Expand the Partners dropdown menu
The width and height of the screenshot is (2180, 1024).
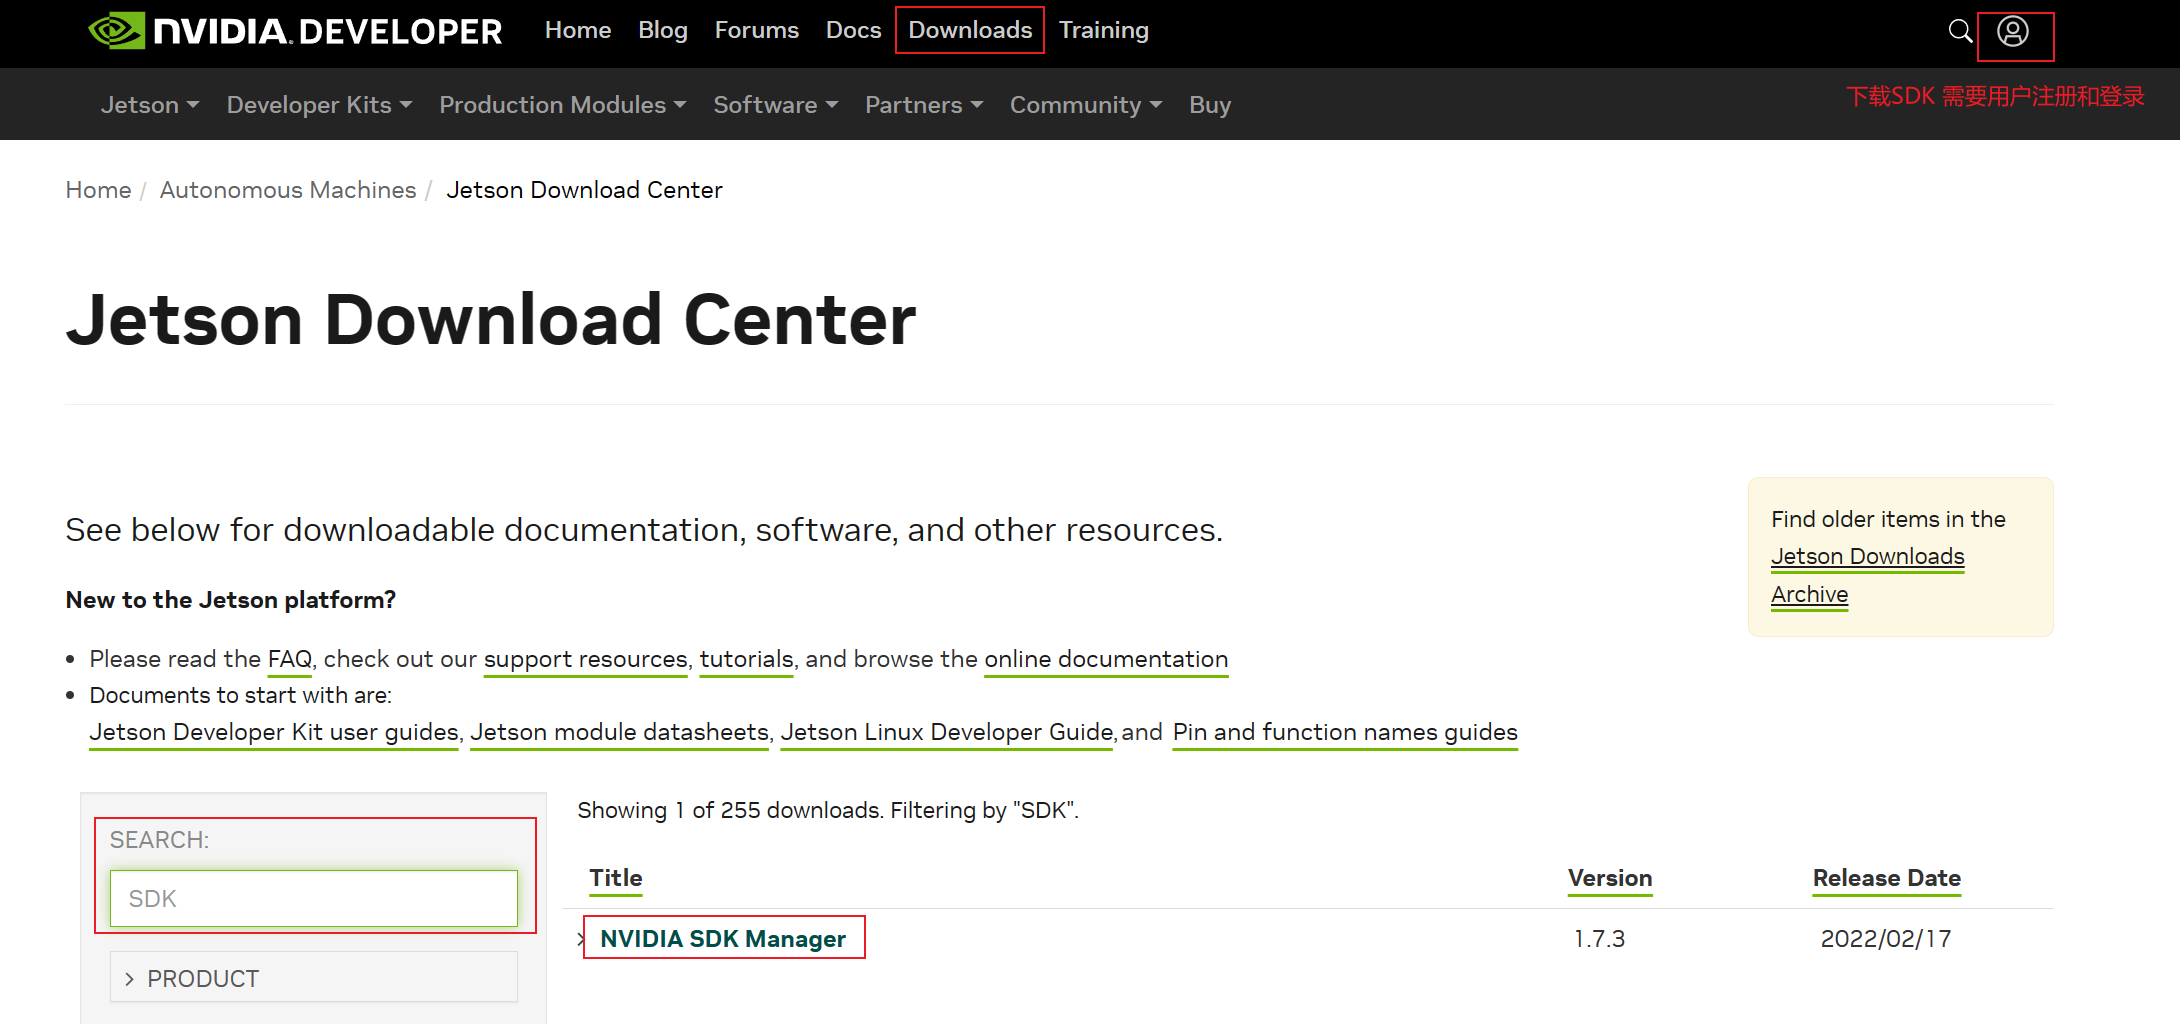pyautogui.click(x=924, y=105)
